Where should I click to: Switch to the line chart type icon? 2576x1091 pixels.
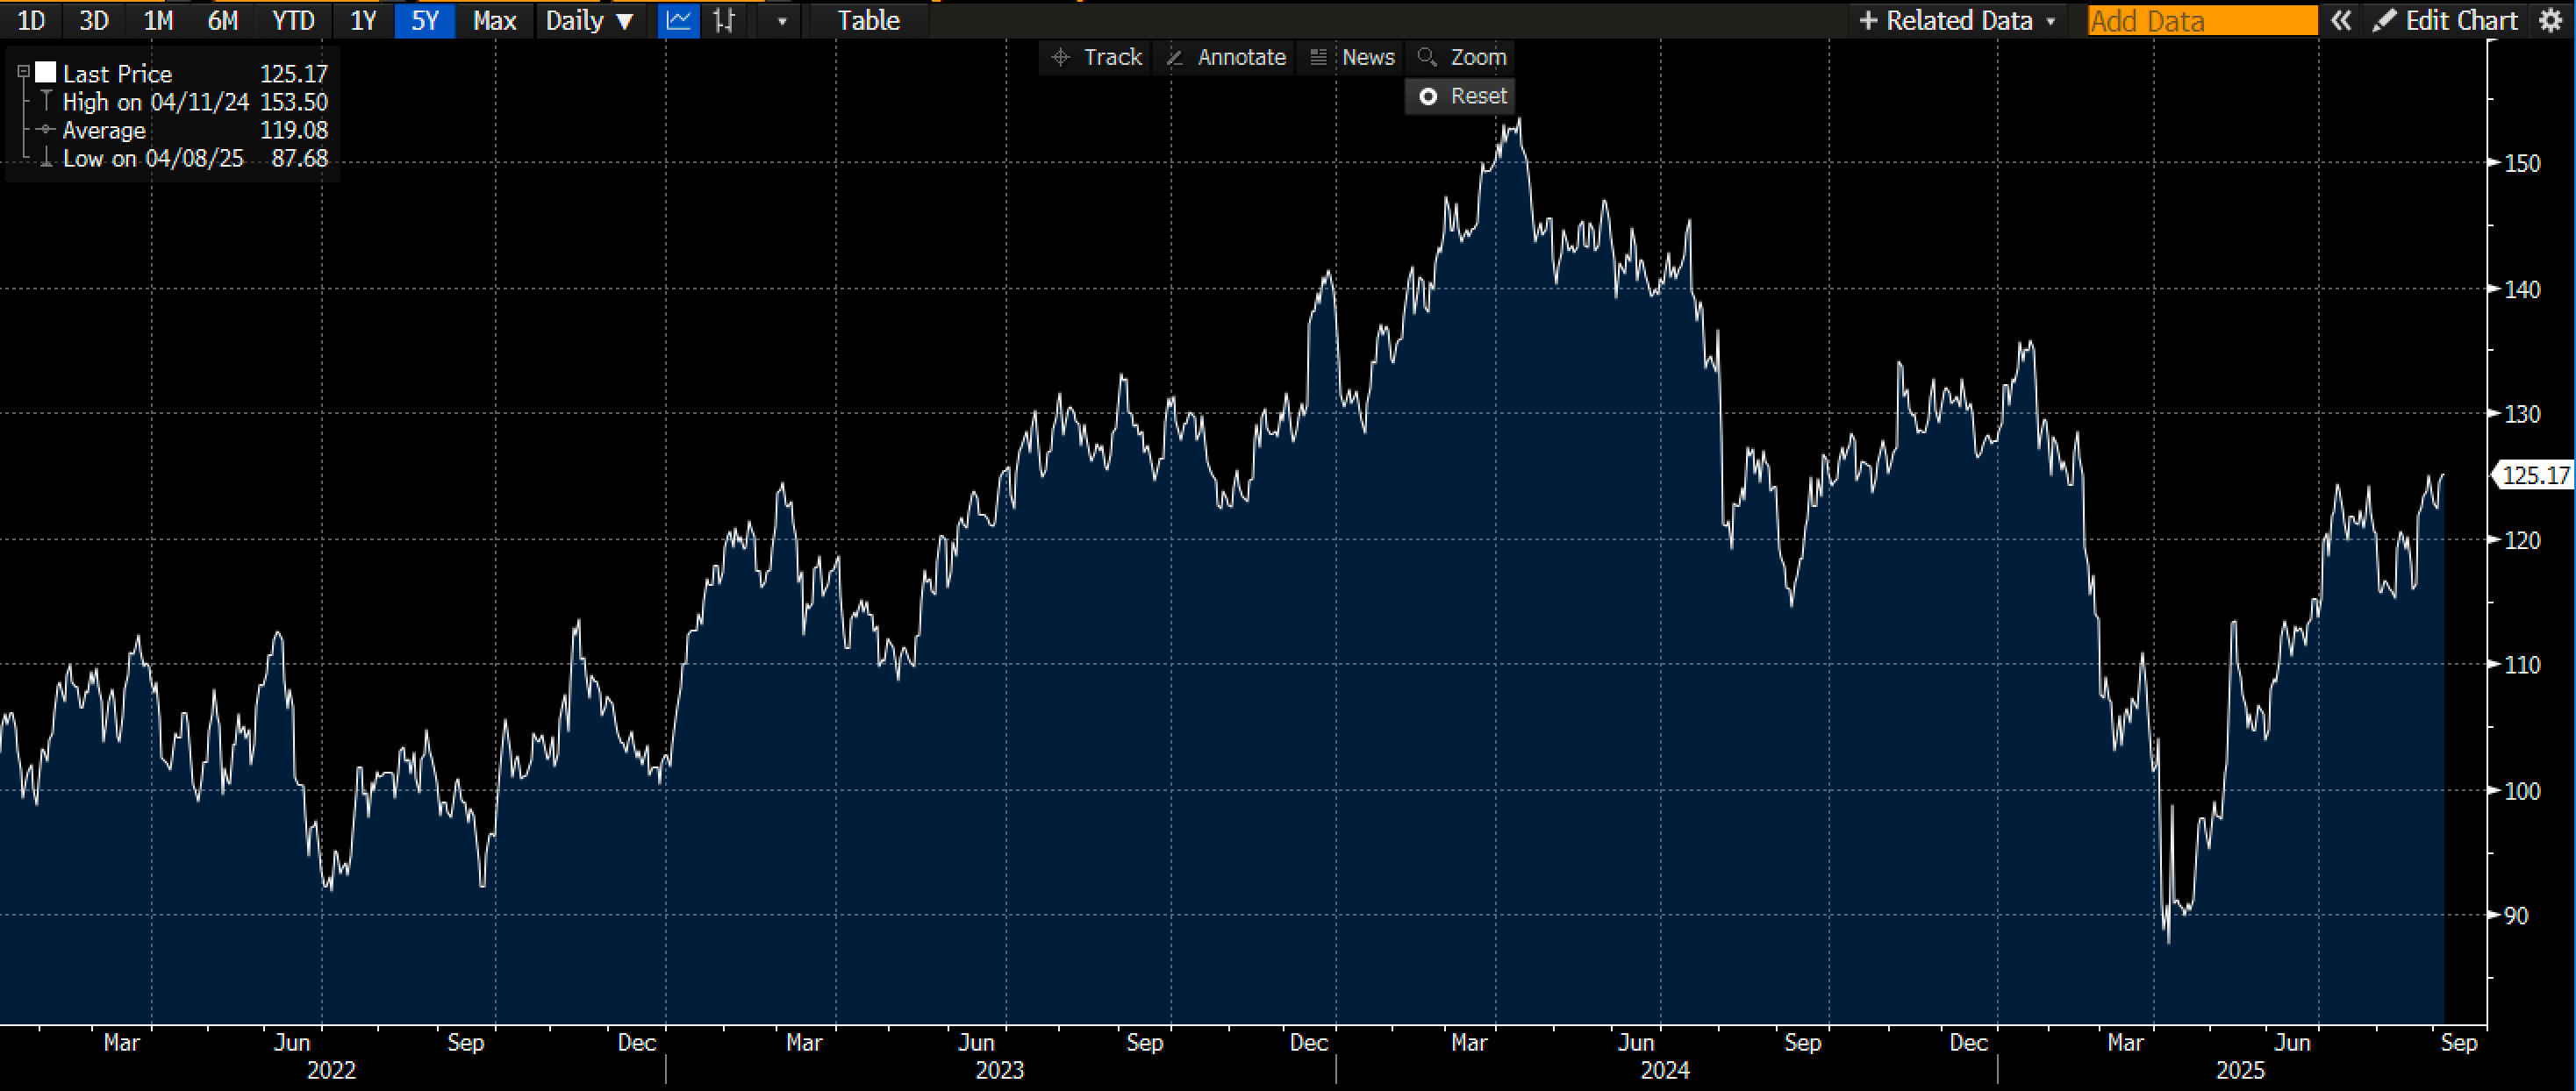pyautogui.click(x=678, y=20)
